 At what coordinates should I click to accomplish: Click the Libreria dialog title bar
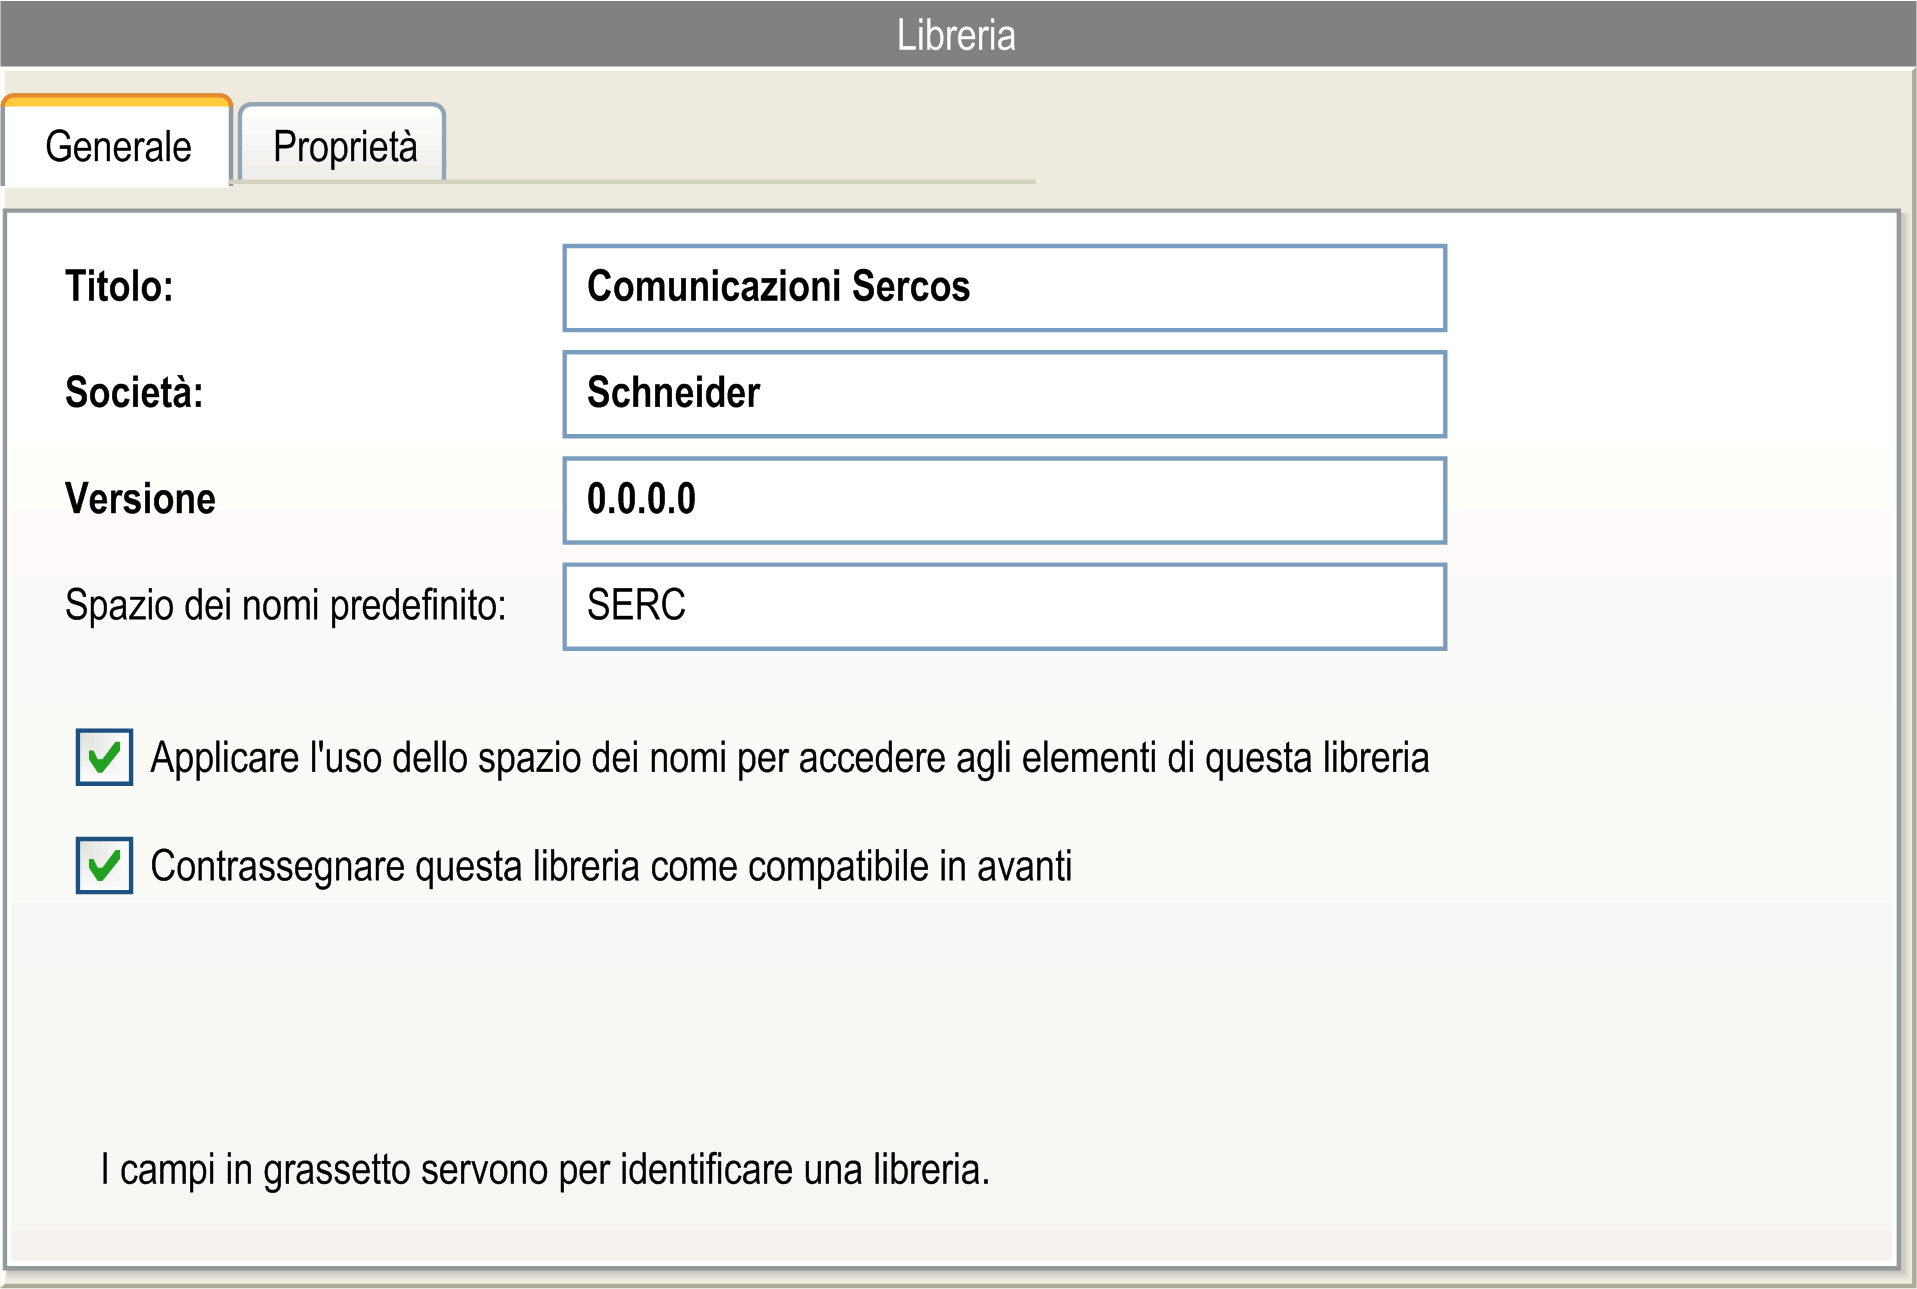[x=956, y=35]
